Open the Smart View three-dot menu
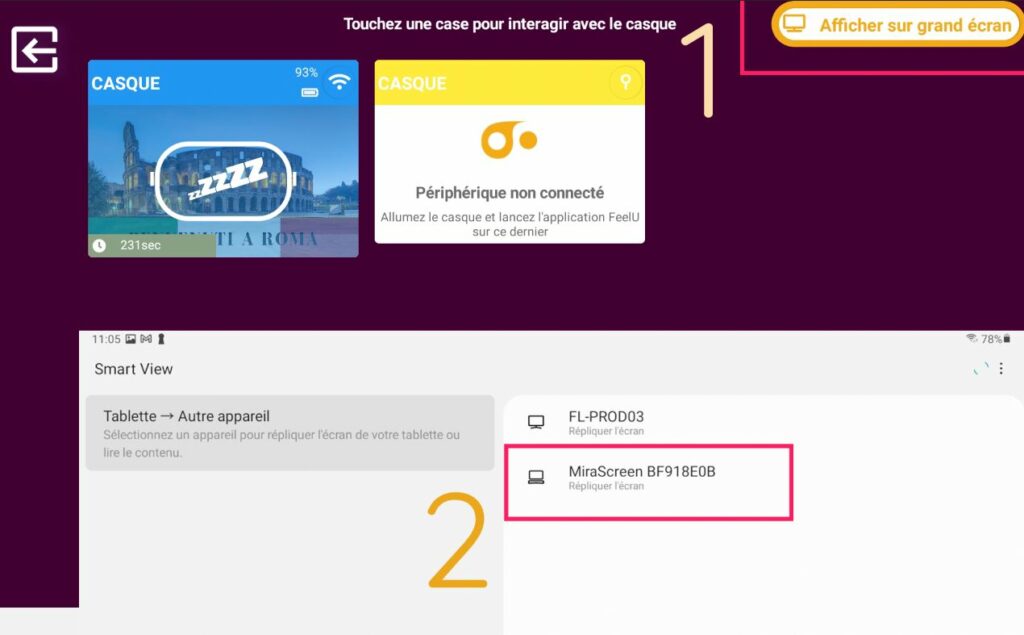The width and height of the screenshot is (1024, 635). tap(1001, 369)
